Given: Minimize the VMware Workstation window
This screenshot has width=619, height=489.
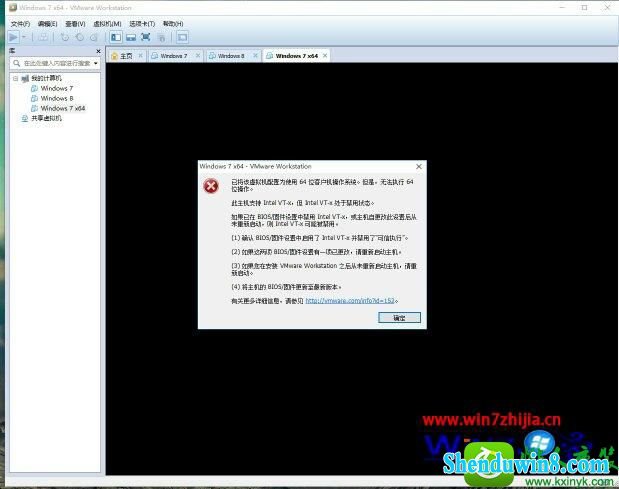Looking at the screenshot, I should click(x=562, y=7).
